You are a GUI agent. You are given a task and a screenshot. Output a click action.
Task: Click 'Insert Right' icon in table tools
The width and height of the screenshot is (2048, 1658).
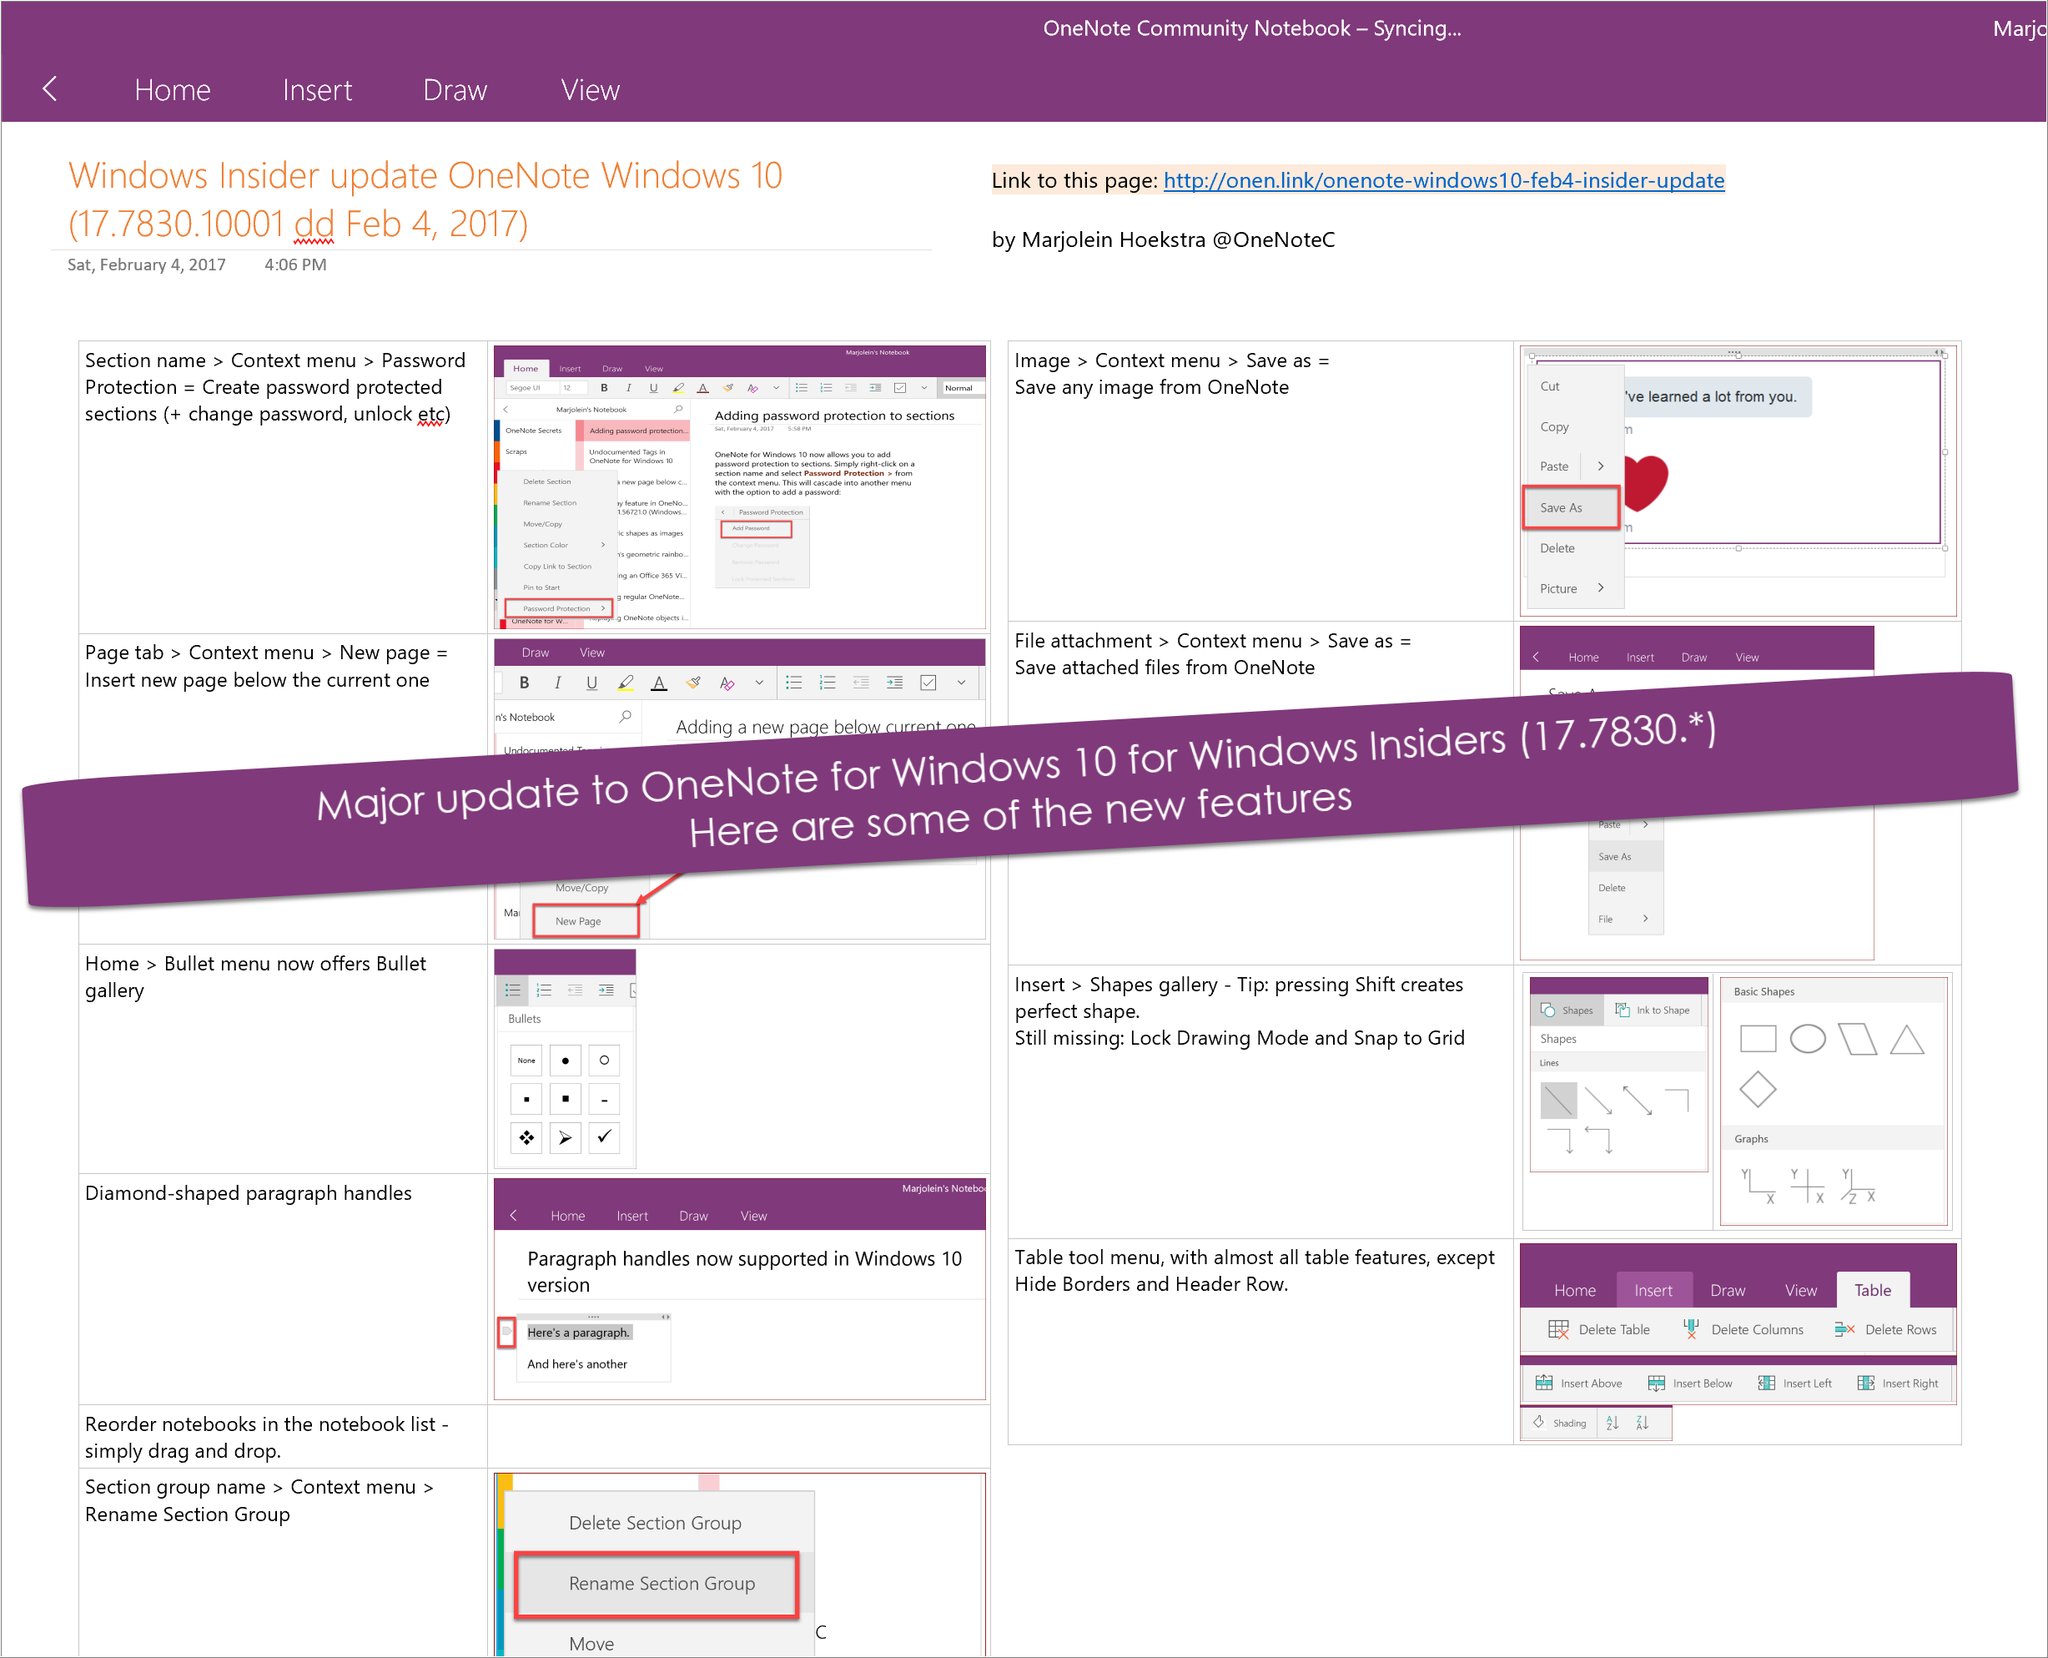(1865, 1383)
